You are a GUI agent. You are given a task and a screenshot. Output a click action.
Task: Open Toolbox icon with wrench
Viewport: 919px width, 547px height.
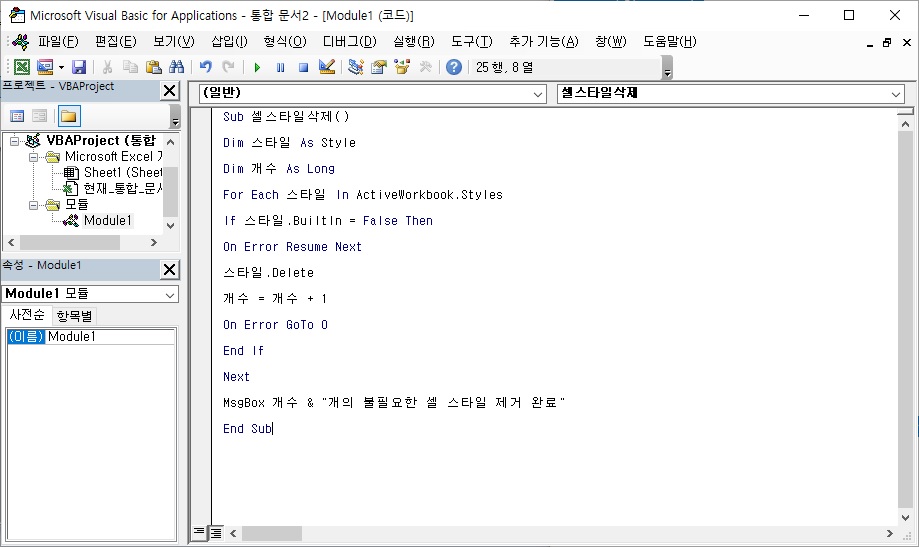pyautogui.click(x=426, y=67)
